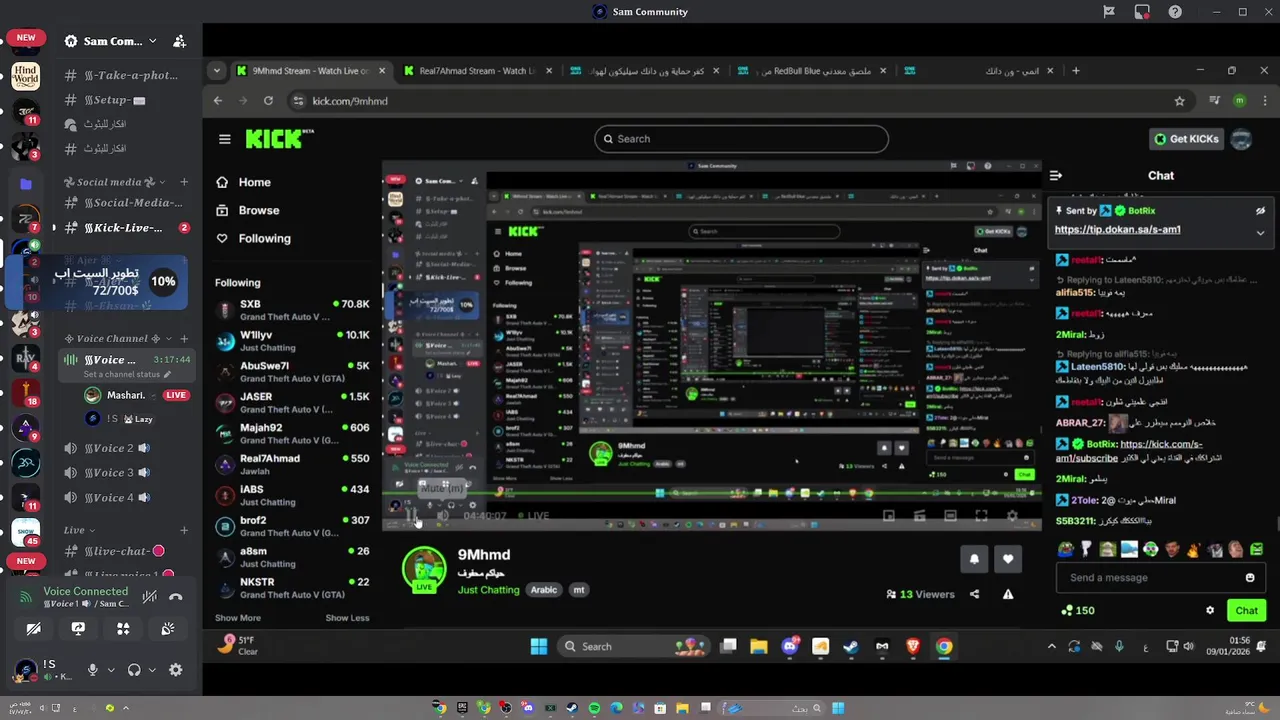
Task: Open Discord microphone input options arrow
Action: 110,670
